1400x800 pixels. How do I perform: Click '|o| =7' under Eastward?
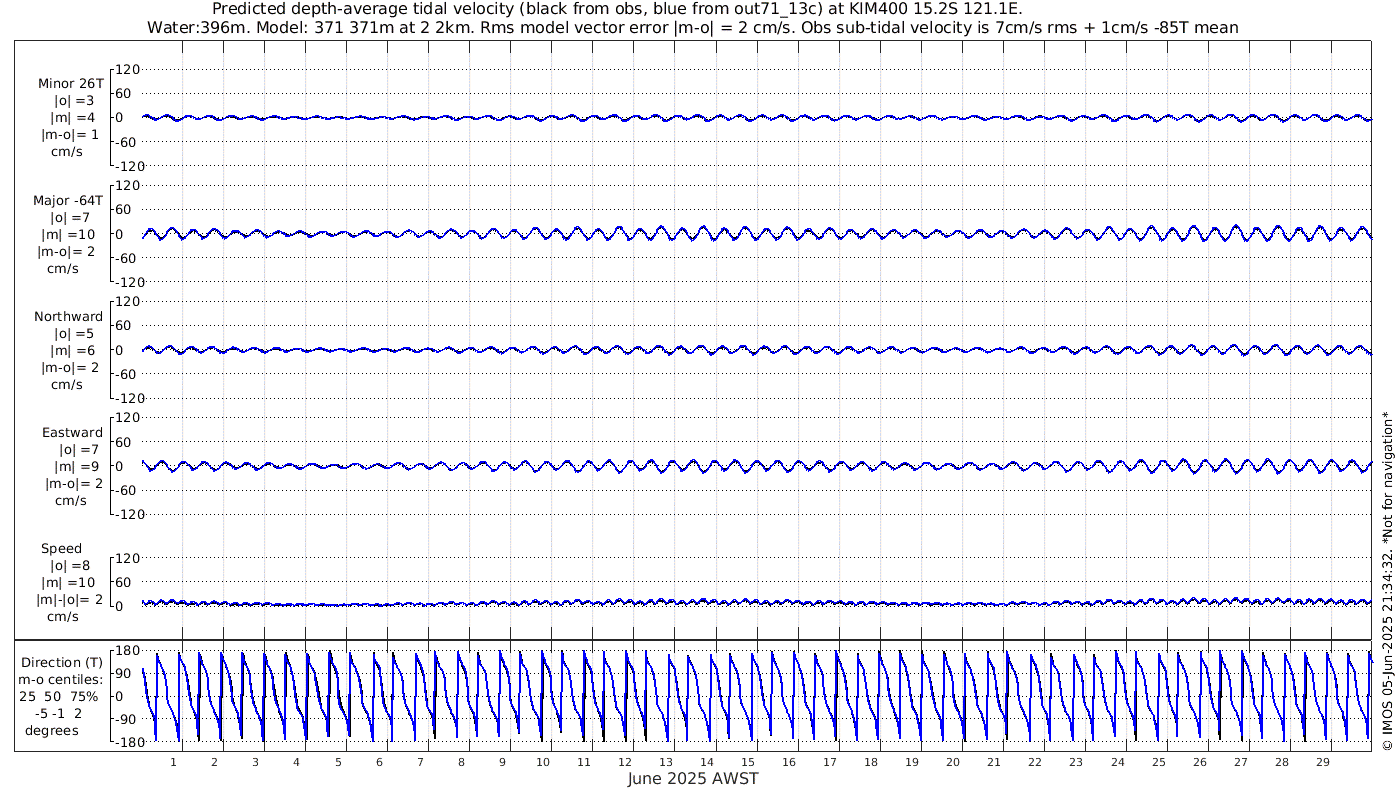[x=77, y=450]
